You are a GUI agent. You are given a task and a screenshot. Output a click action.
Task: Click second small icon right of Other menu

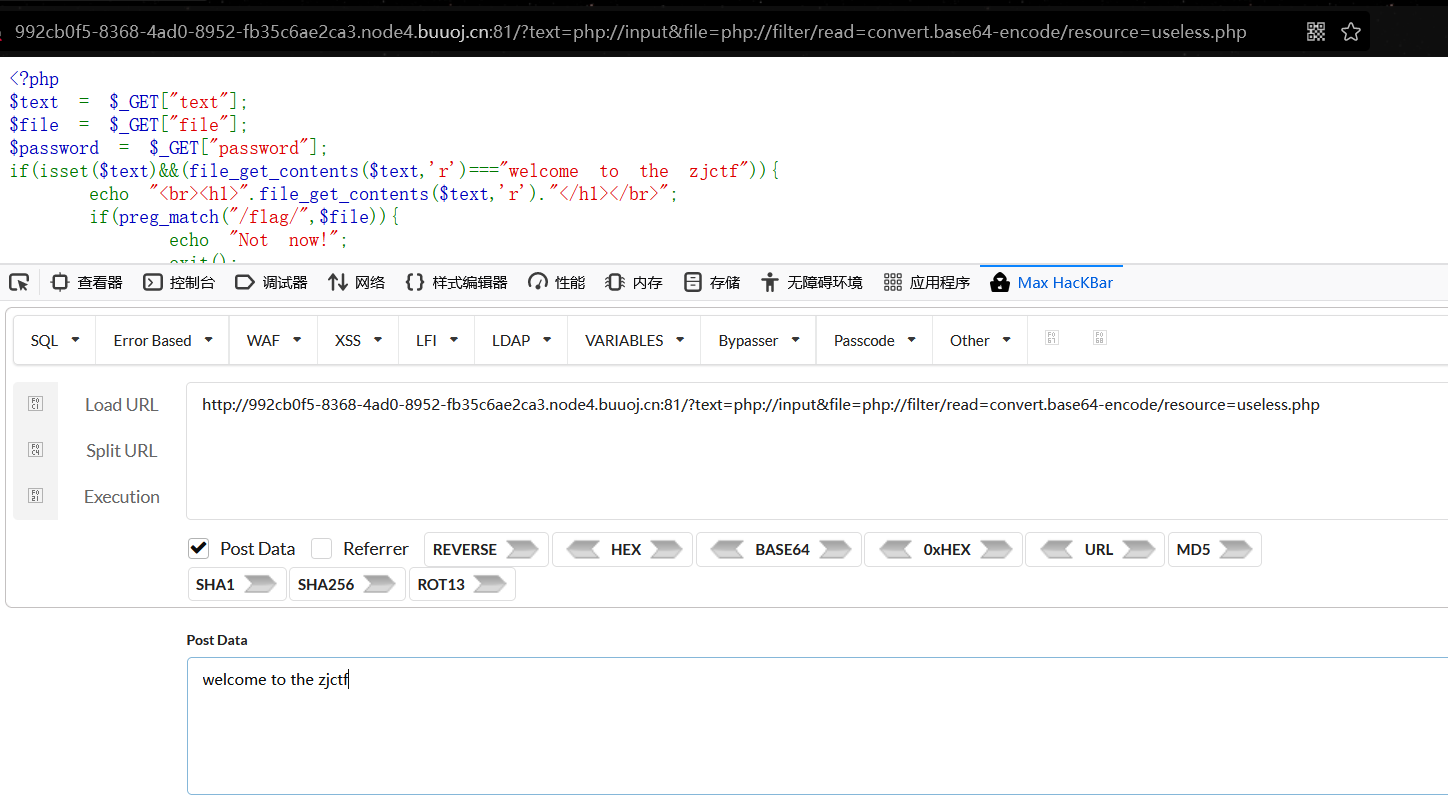tap(1100, 339)
